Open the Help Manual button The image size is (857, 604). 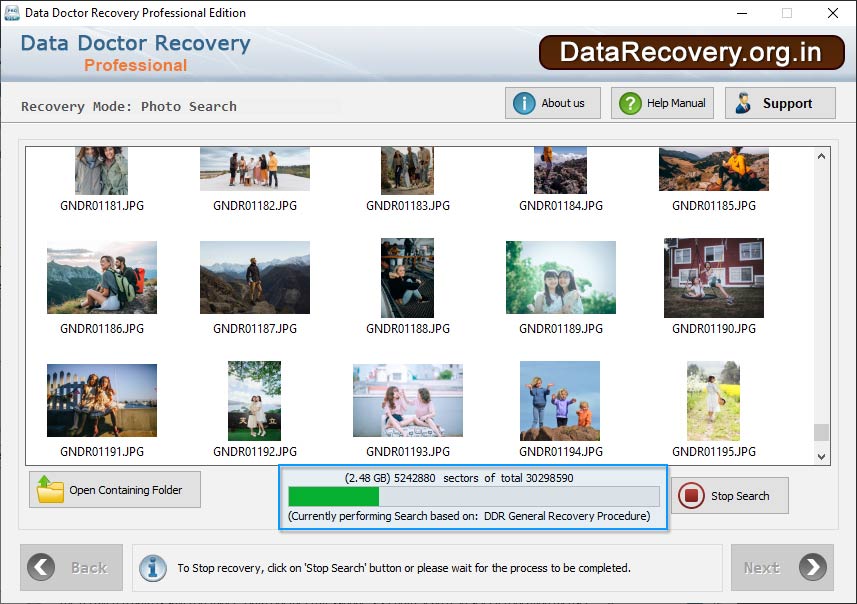click(662, 103)
